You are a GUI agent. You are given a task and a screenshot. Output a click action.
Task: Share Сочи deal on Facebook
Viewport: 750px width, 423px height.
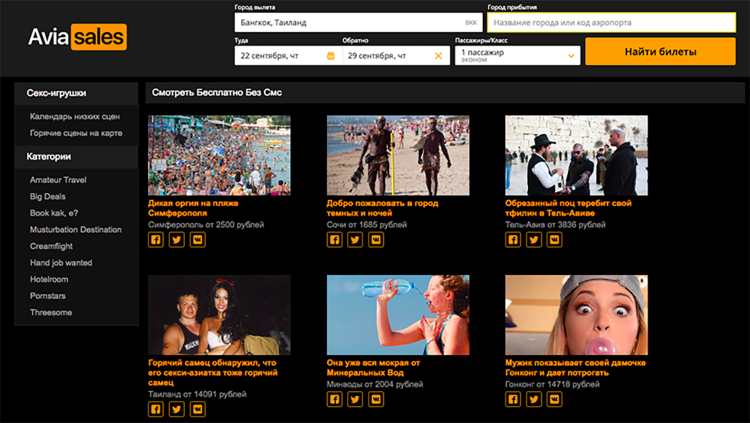(x=334, y=240)
